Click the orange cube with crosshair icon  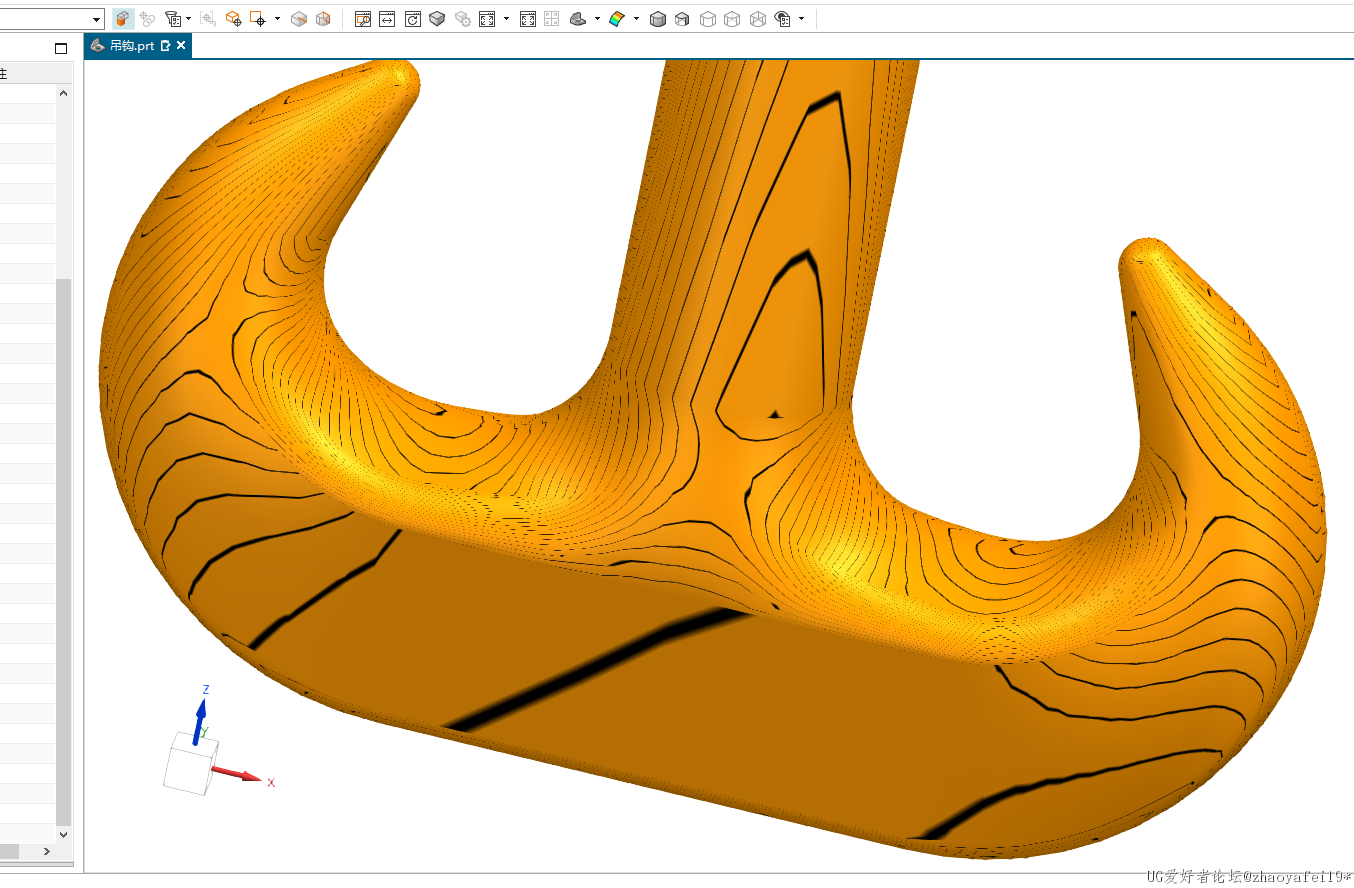pos(233,18)
